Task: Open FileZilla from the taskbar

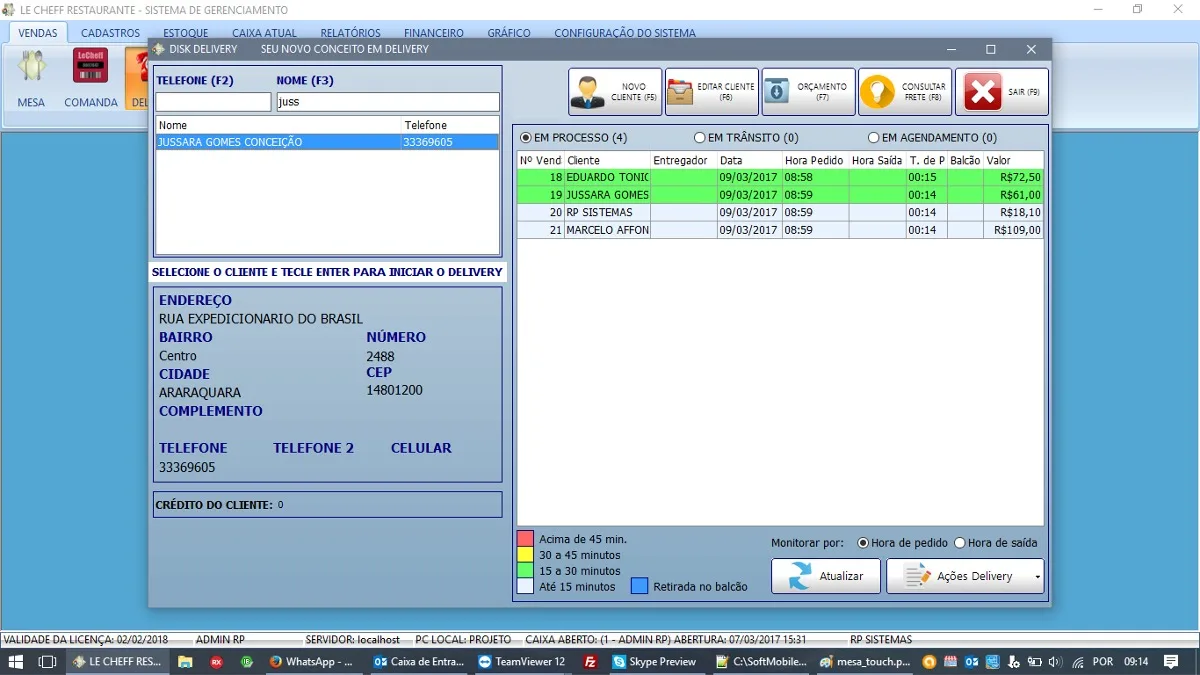Action: pyautogui.click(x=591, y=662)
